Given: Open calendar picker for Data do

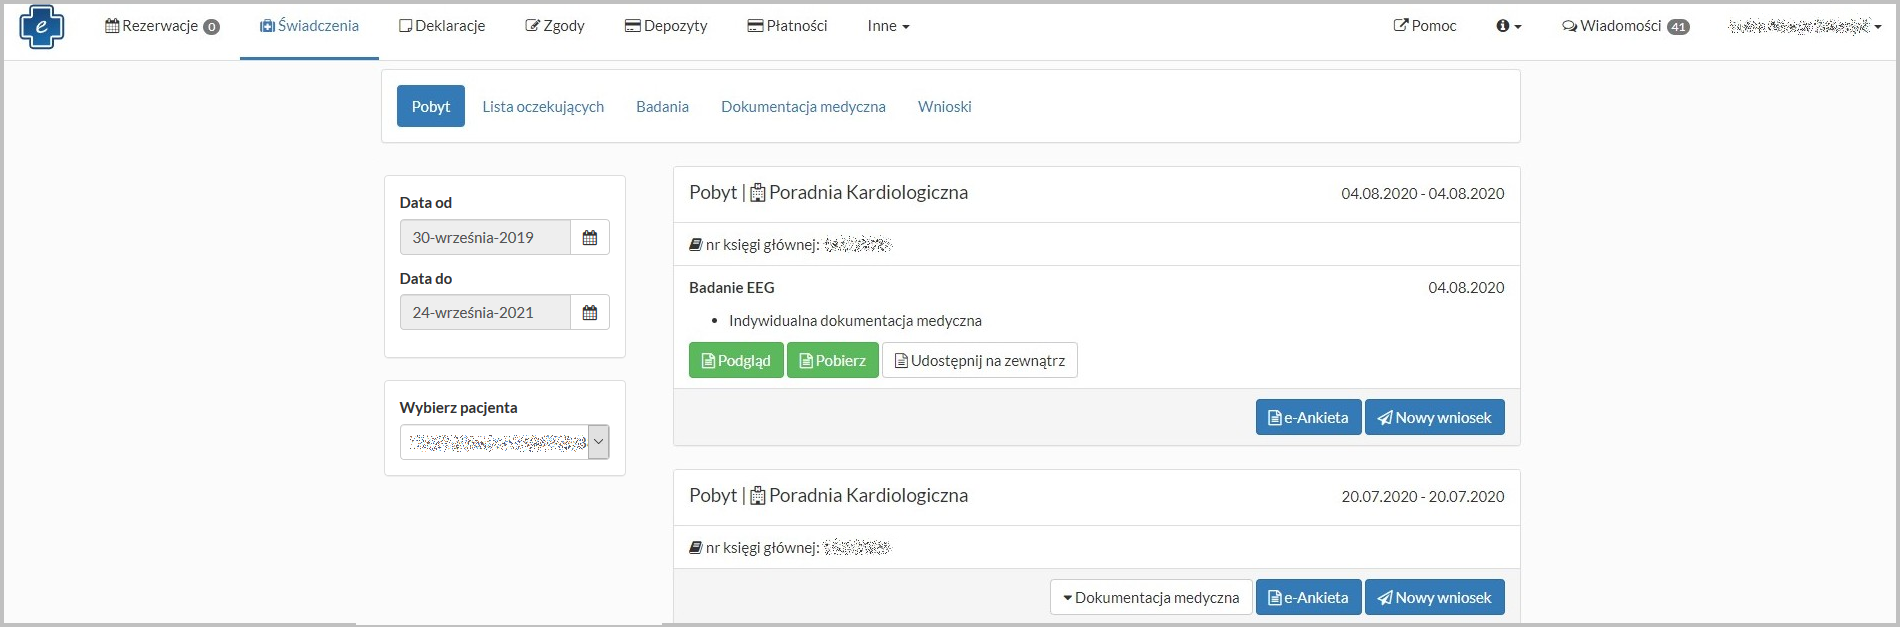Looking at the screenshot, I should pyautogui.click(x=589, y=313).
